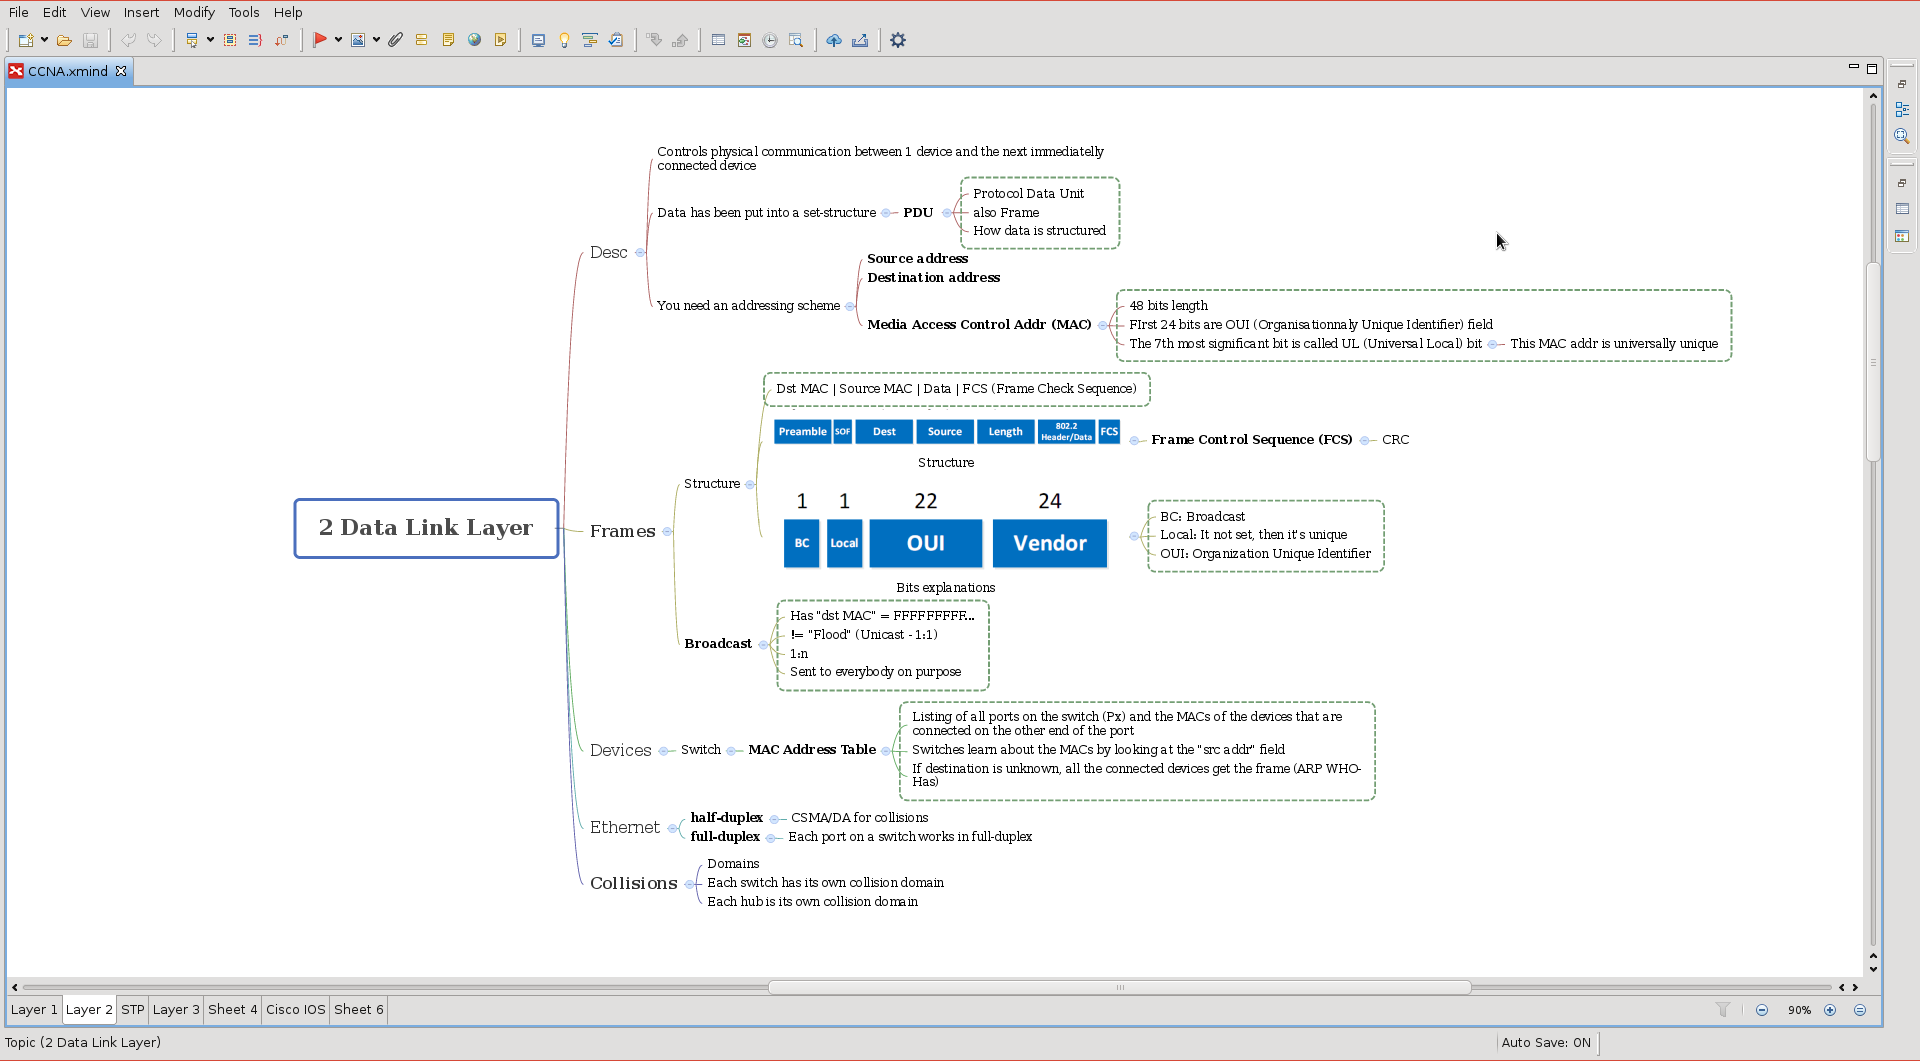This screenshot has width=1920, height=1061.
Task: Click the drill up toolbar icon
Action: point(680,40)
